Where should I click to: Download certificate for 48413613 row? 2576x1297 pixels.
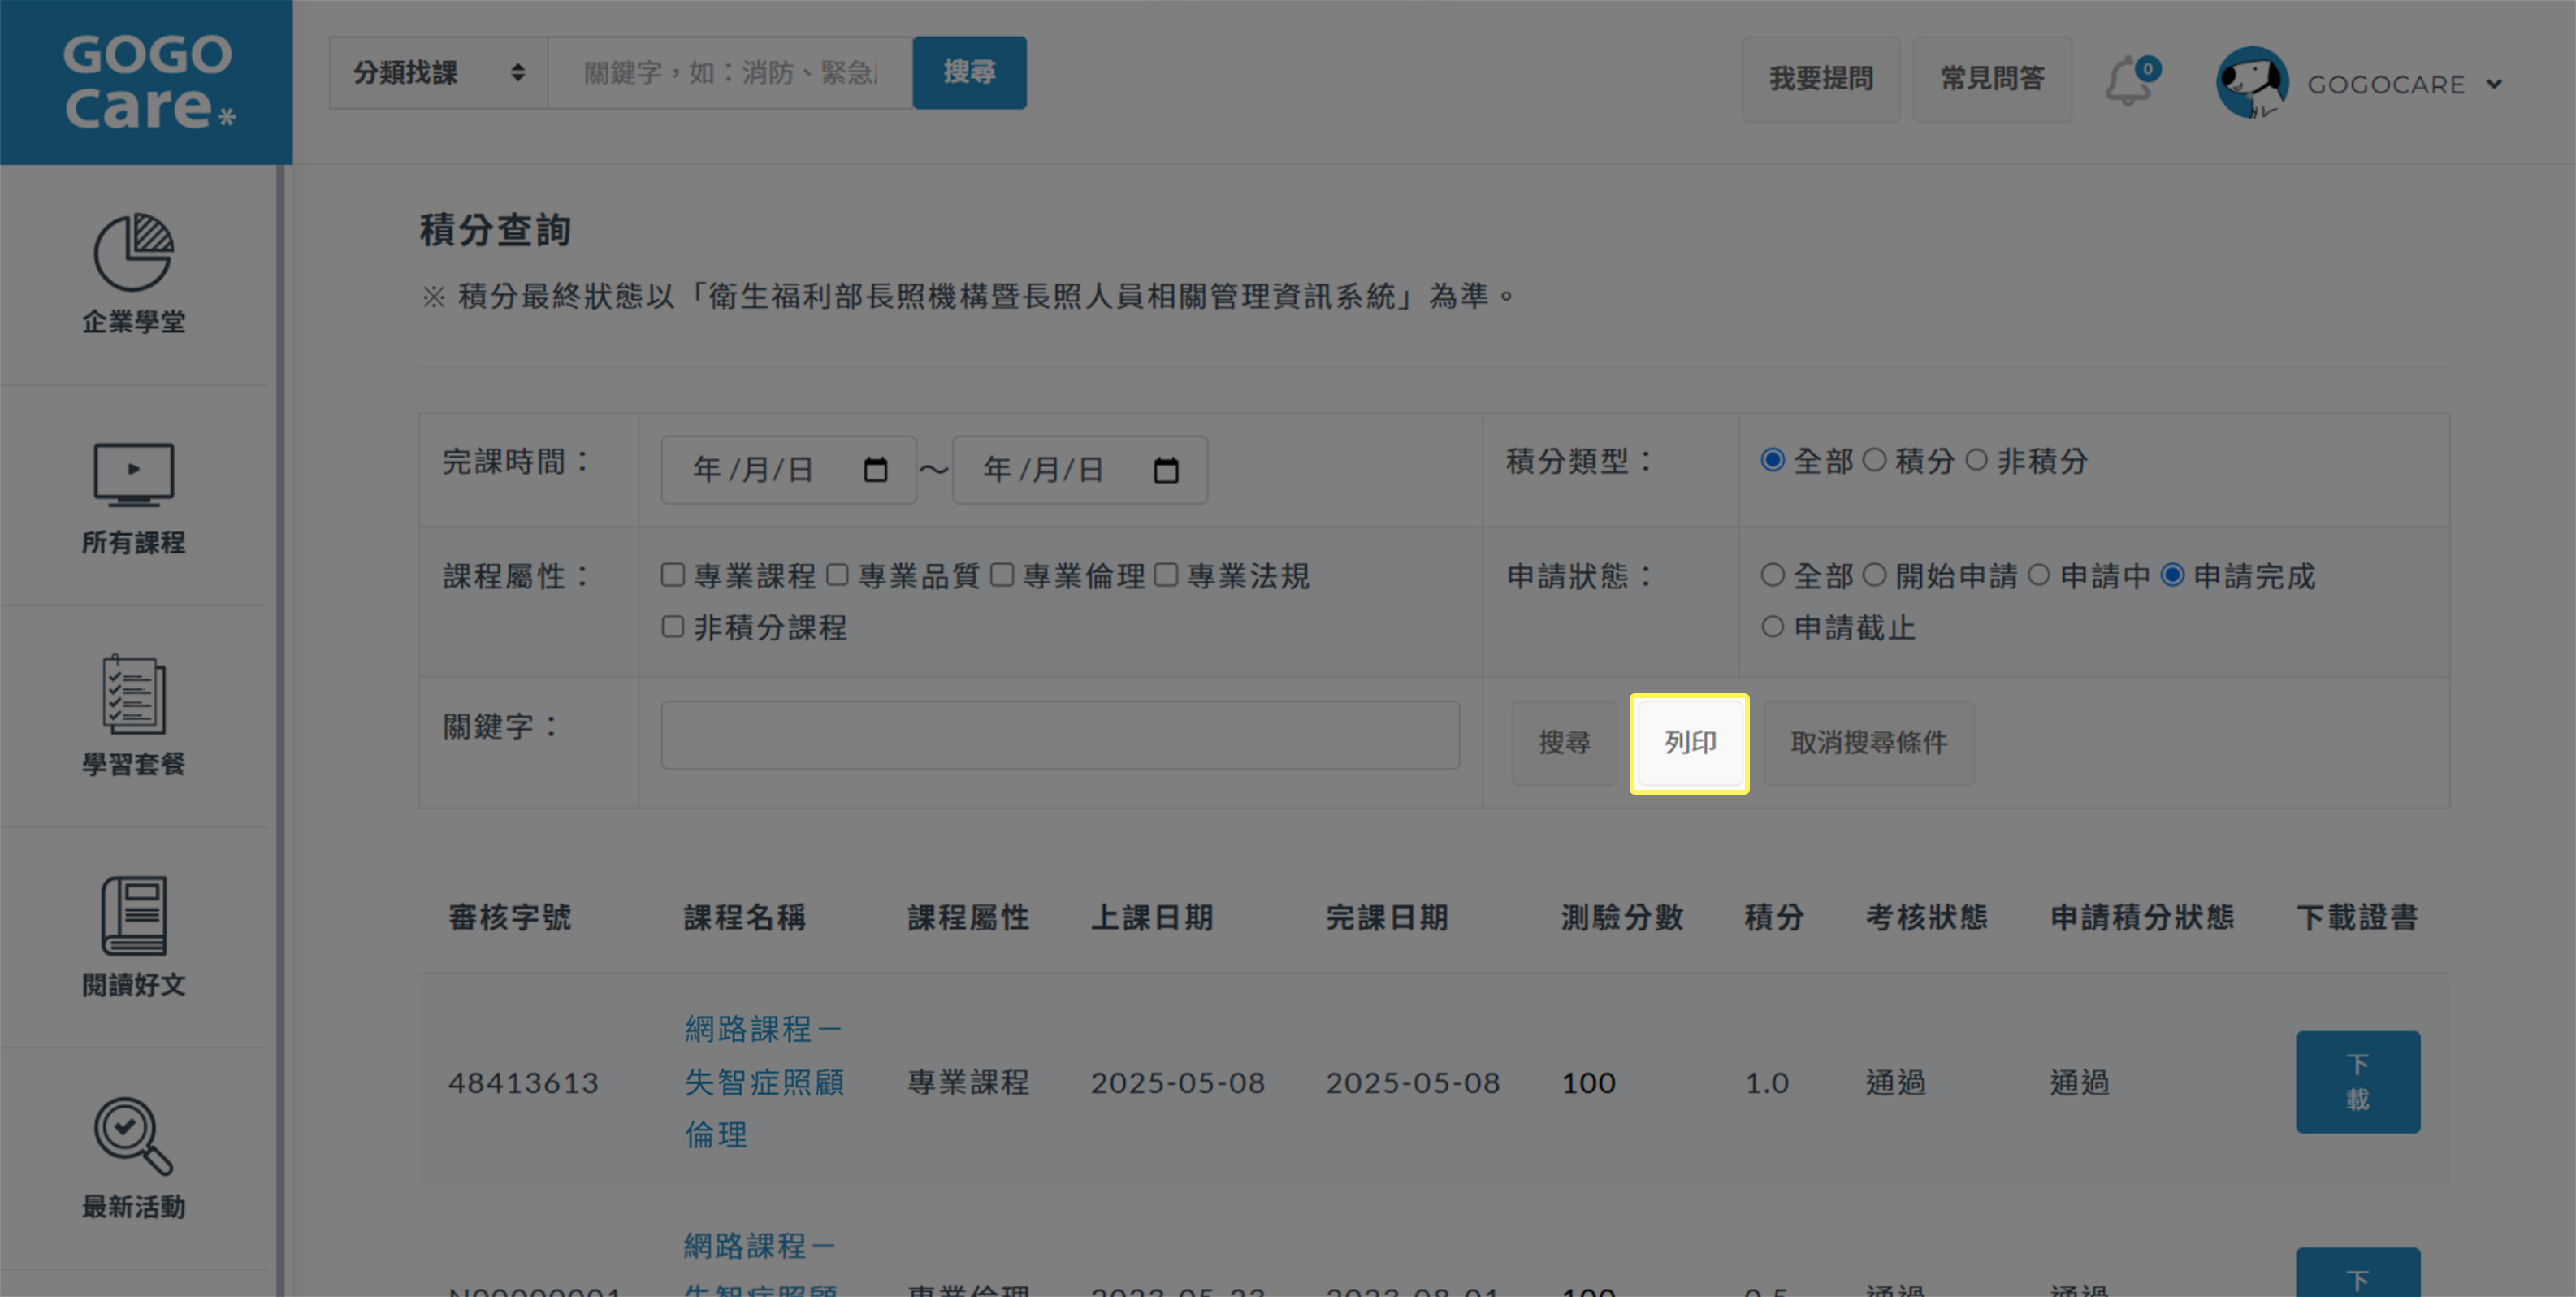pyautogui.click(x=2358, y=1082)
